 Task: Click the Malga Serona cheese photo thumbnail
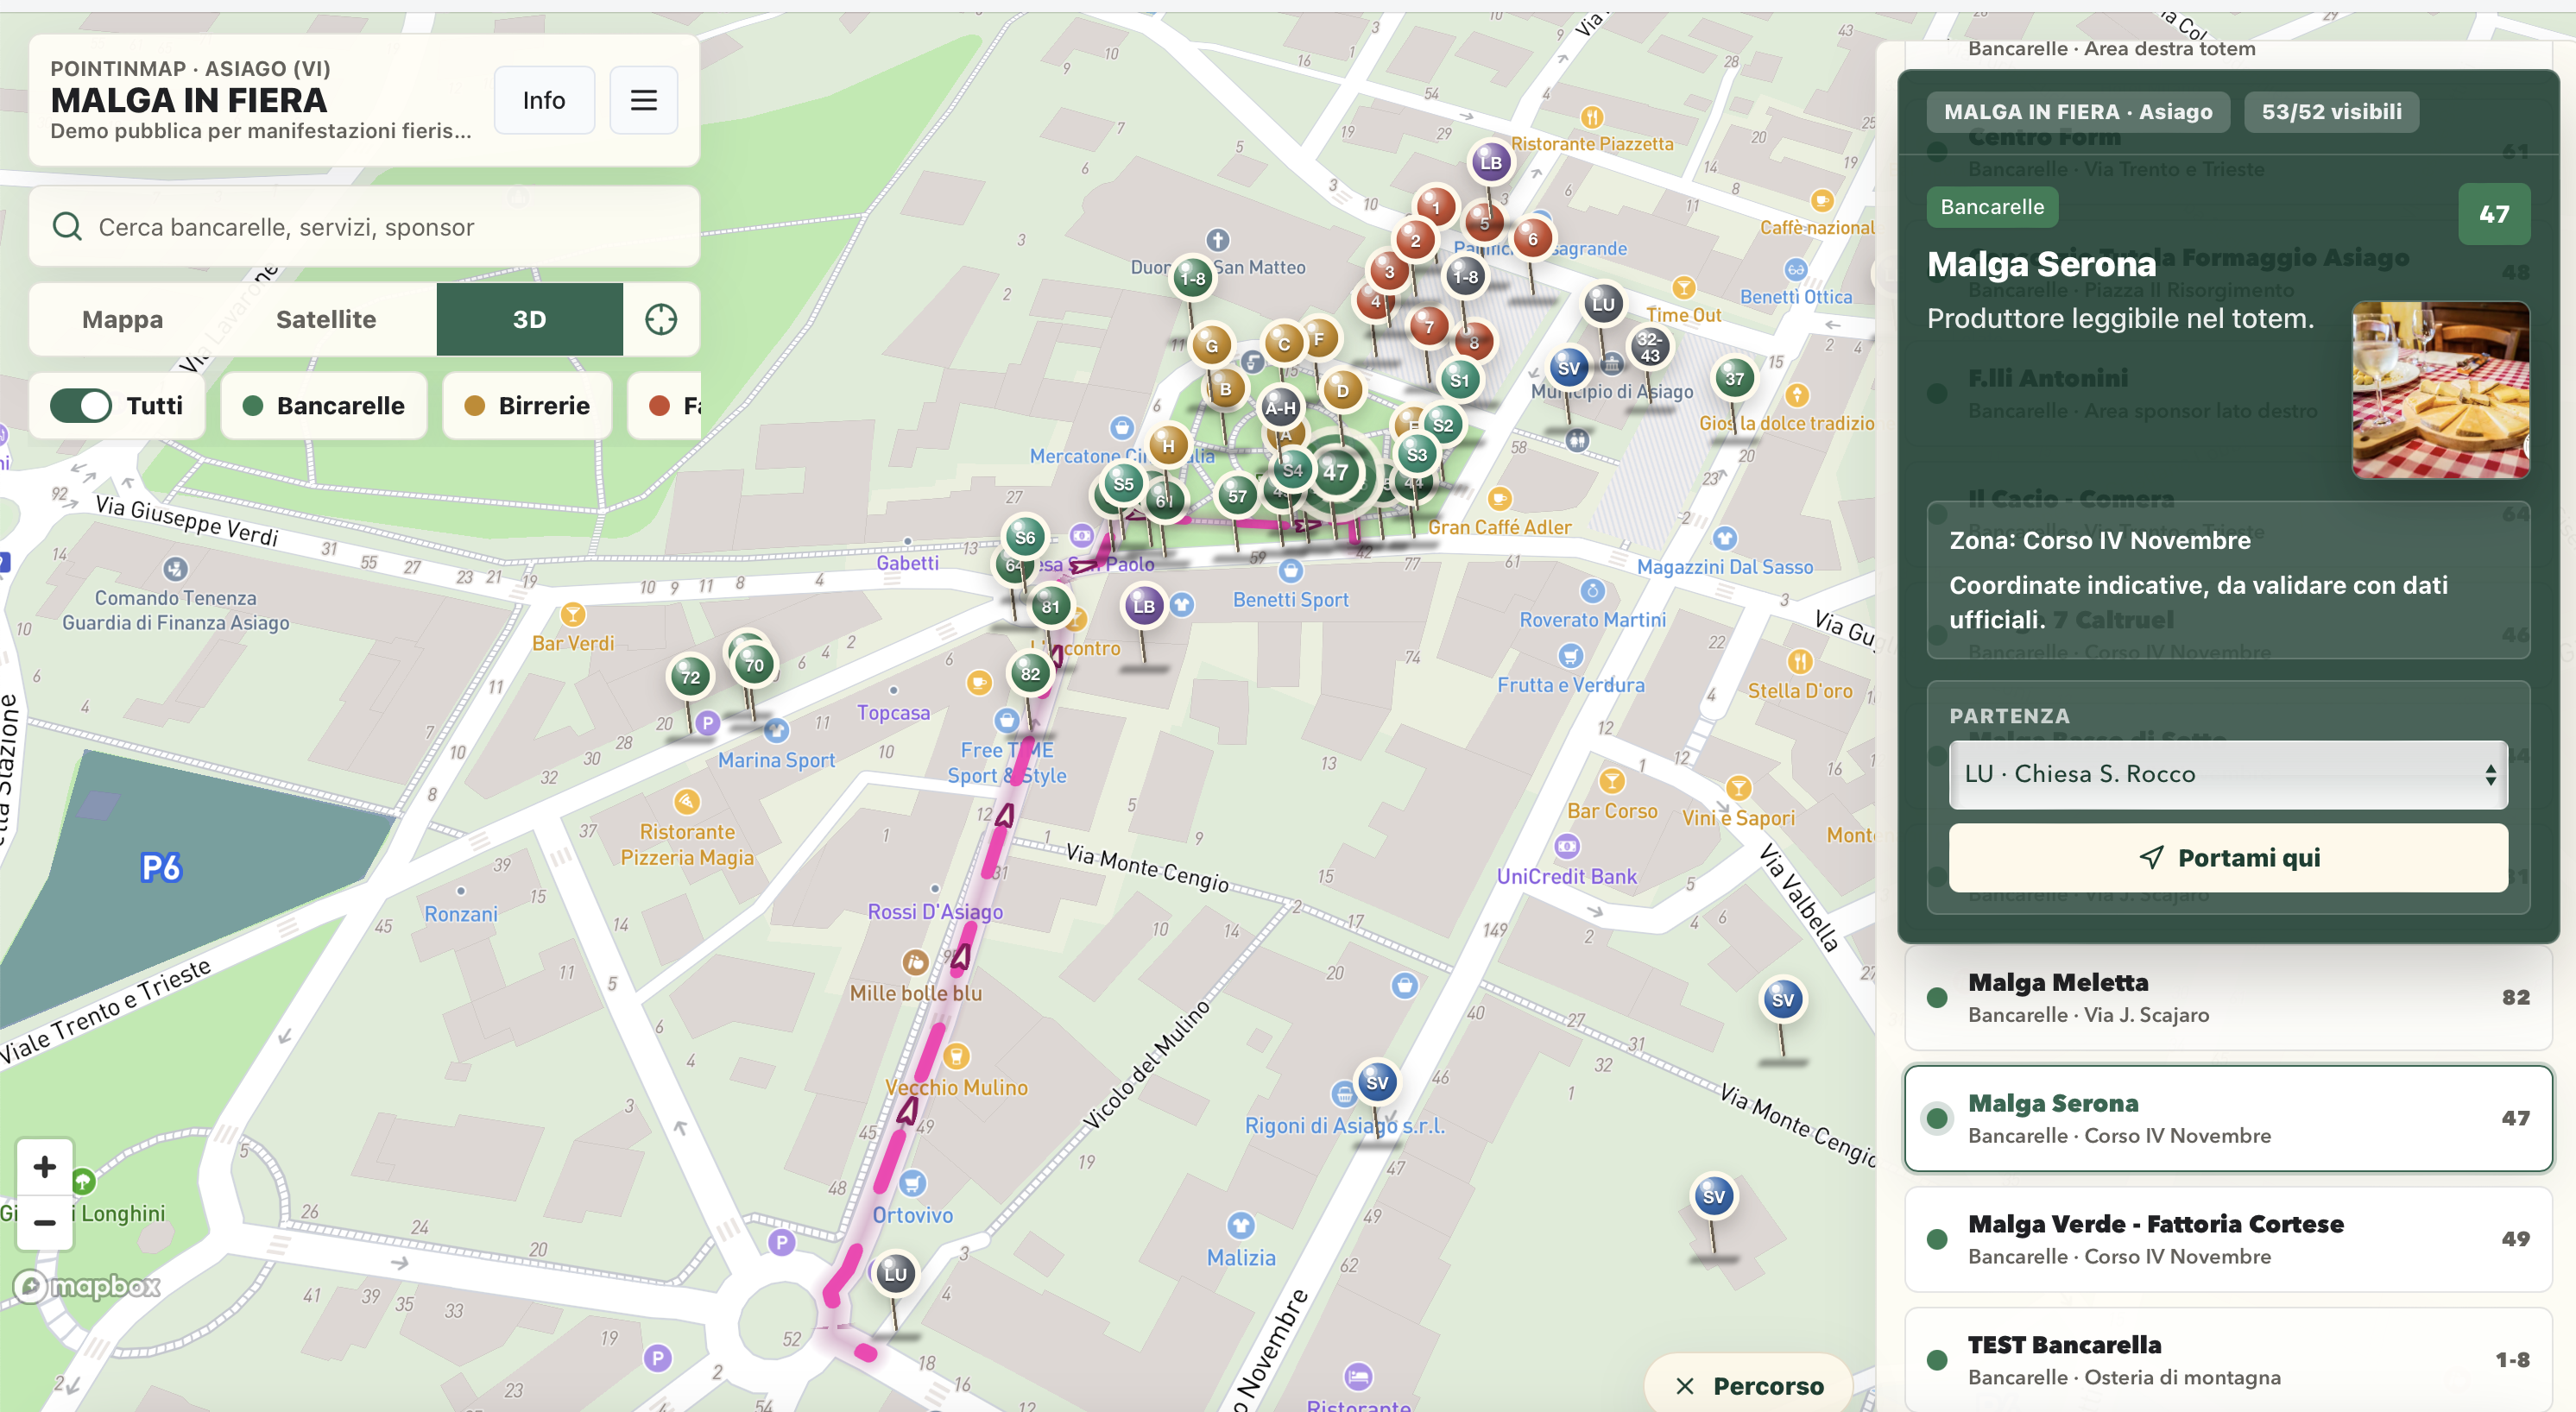pos(2440,390)
